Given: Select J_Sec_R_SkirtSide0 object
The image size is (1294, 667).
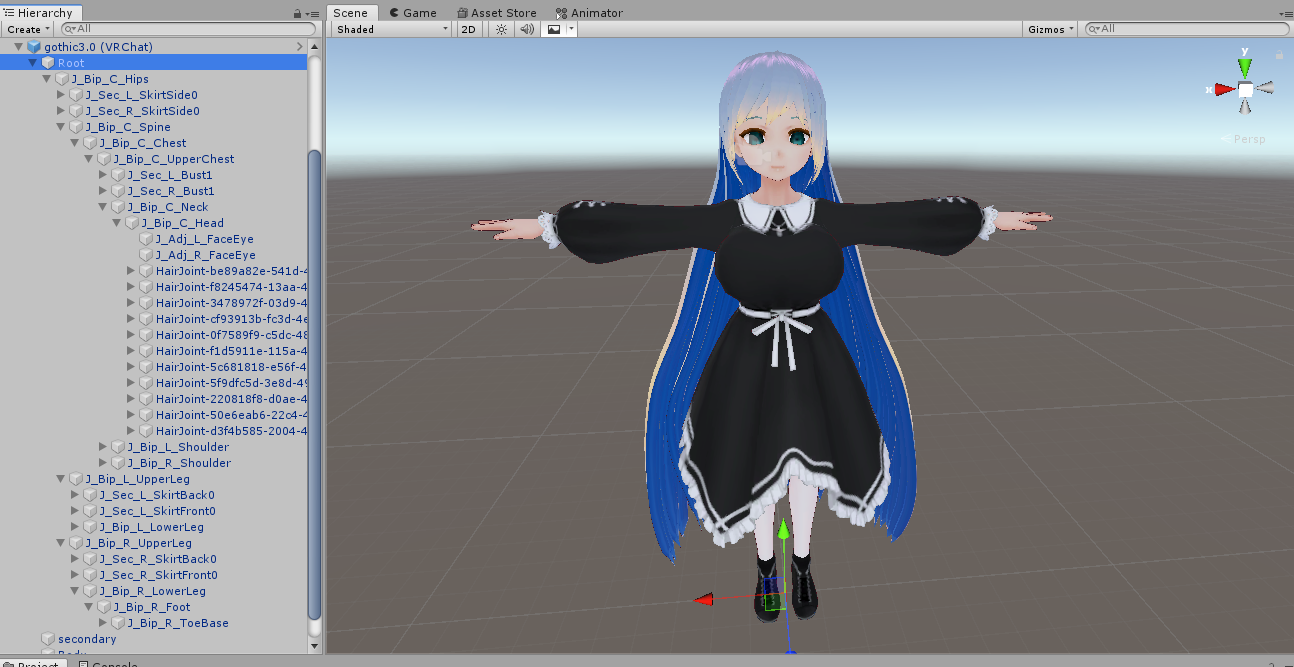Looking at the screenshot, I should pyautogui.click(x=142, y=111).
